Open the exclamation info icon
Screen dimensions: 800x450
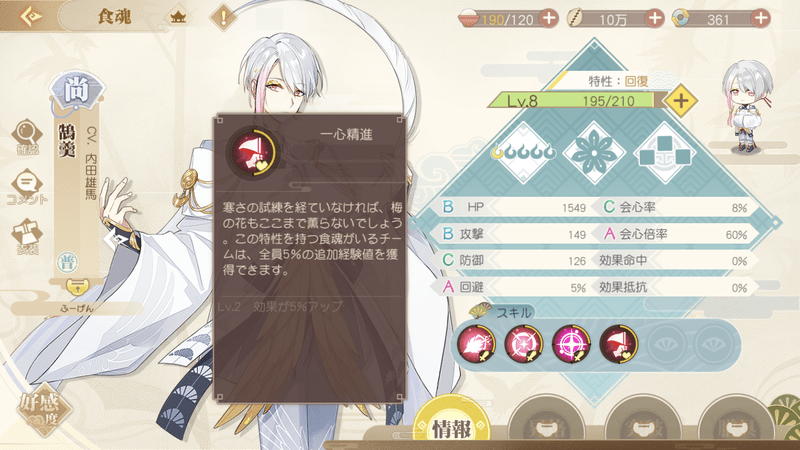coord(223,17)
